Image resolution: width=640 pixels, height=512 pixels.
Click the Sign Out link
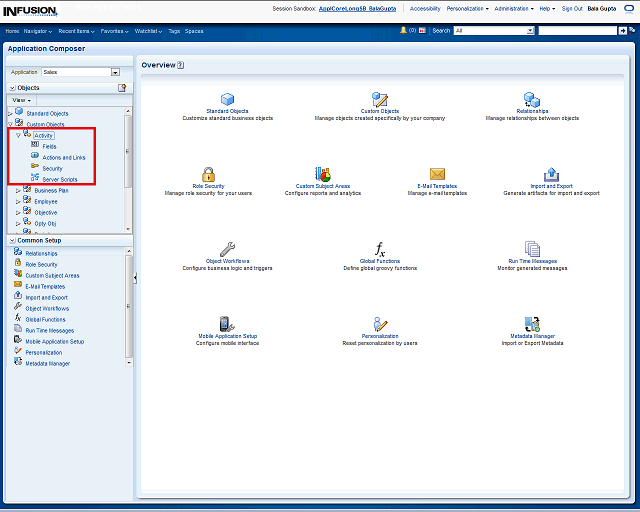[x=572, y=8]
